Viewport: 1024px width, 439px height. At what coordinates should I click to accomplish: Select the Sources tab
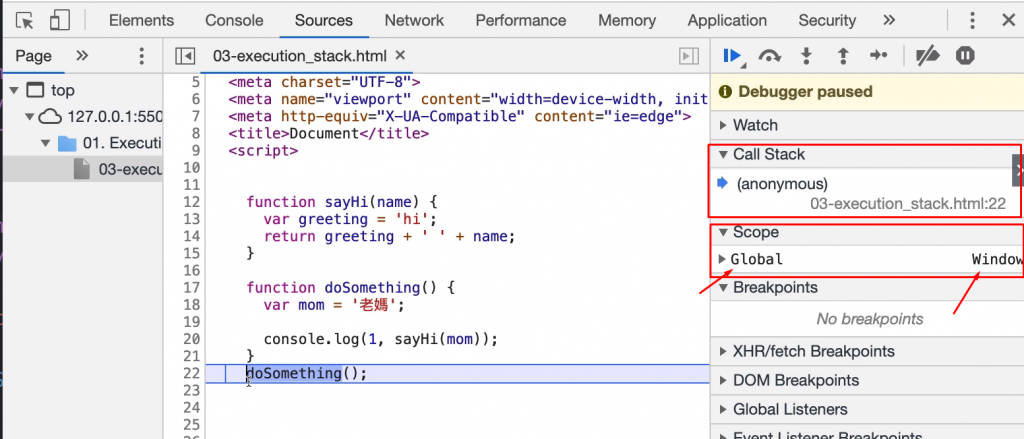pyautogui.click(x=323, y=20)
